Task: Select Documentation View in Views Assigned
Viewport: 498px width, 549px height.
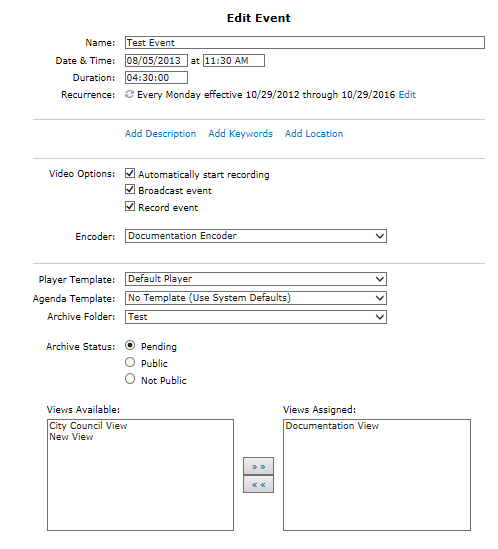Action: click(x=332, y=426)
